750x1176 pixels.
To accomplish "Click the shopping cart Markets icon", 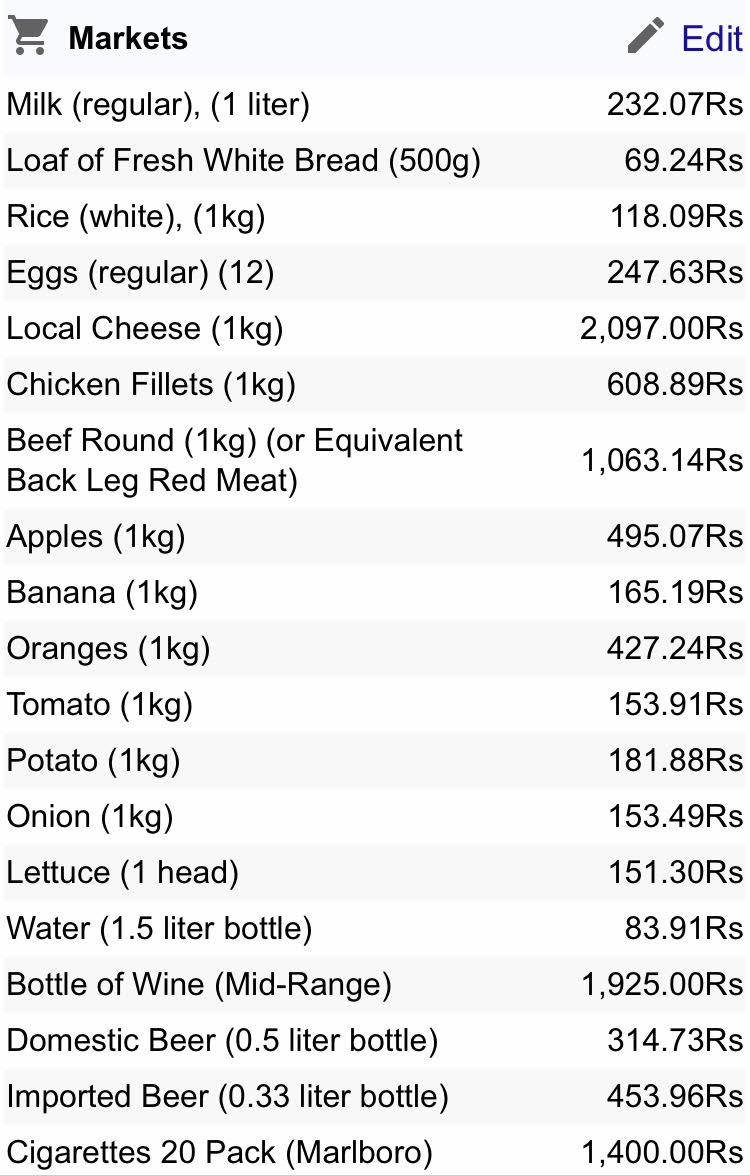I will click(28, 35).
